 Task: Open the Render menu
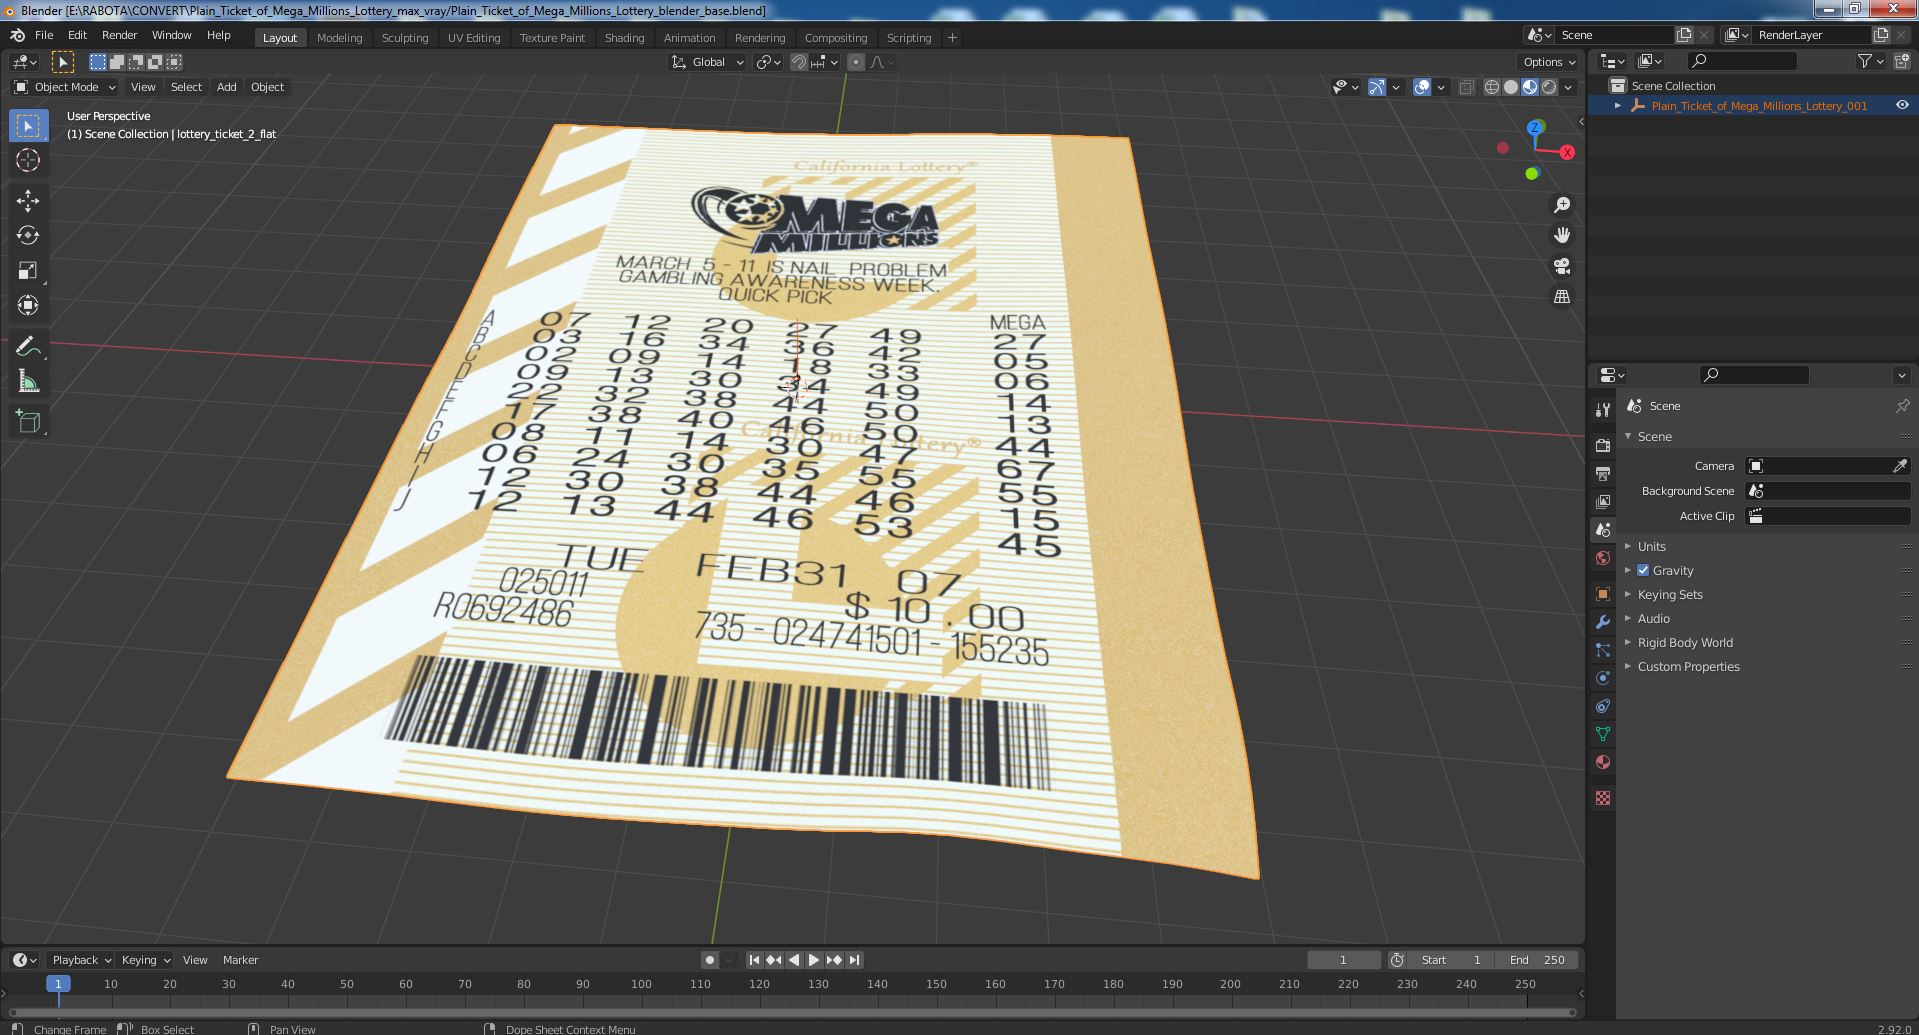click(x=119, y=35)
